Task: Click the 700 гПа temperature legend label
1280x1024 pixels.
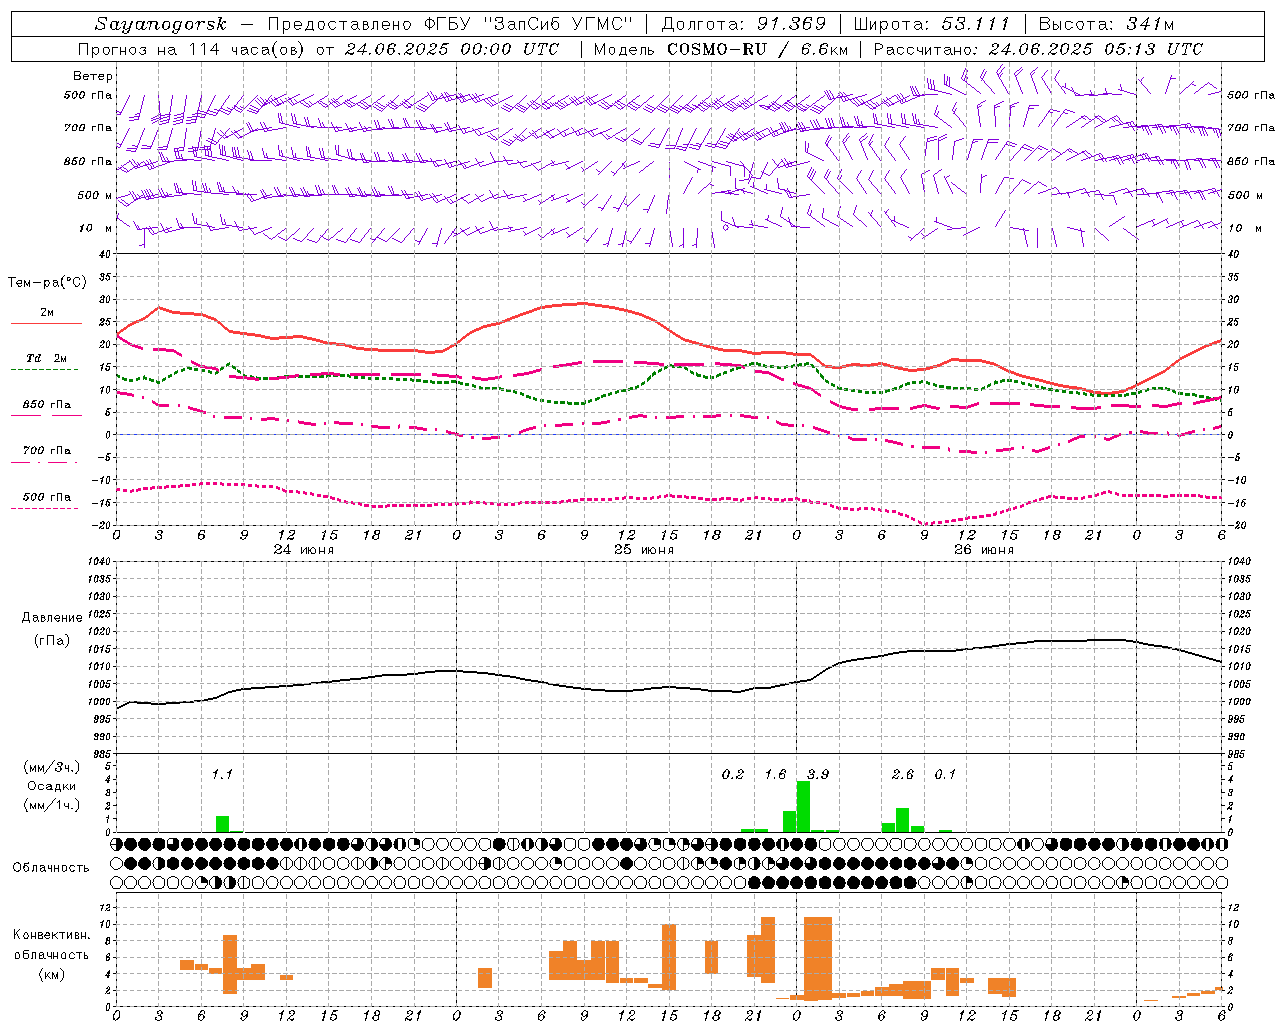Action: point(46,450)
